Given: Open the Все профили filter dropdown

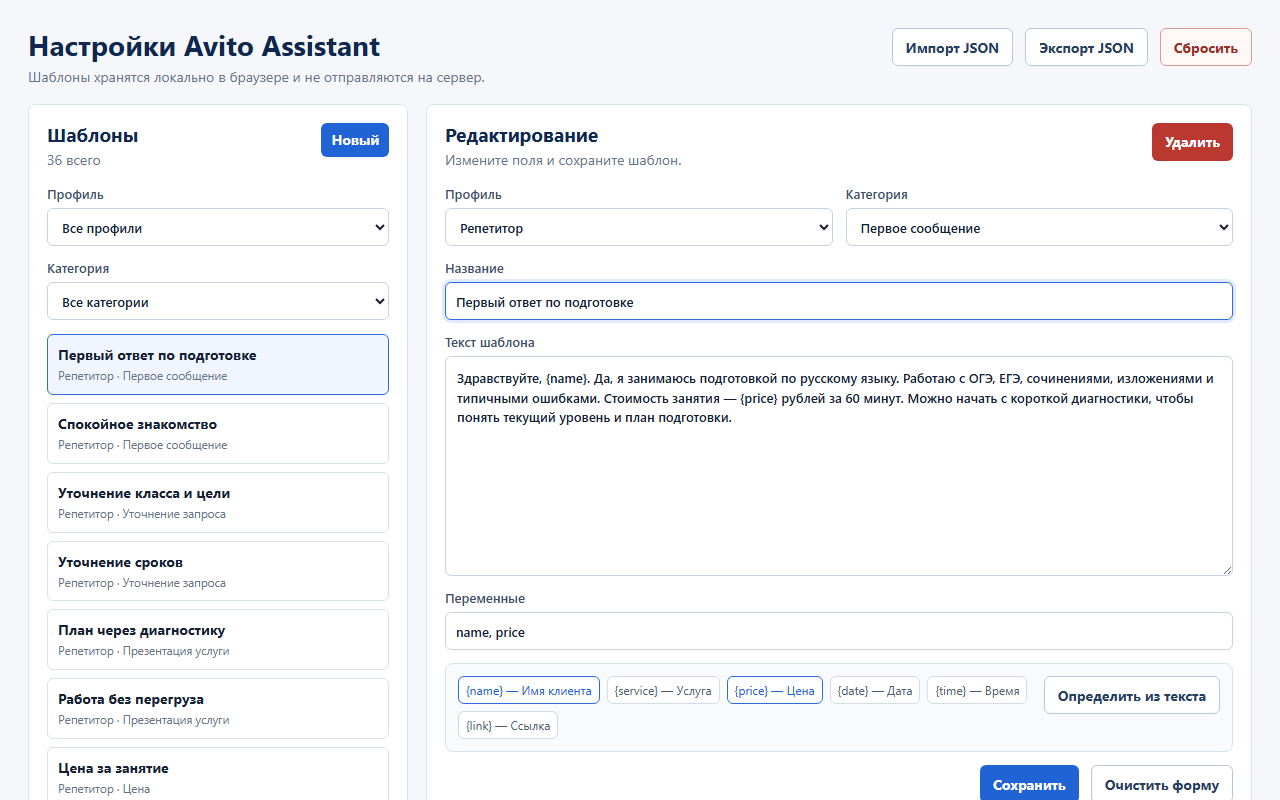Looking at the screenshot, I should click(218, 227).
